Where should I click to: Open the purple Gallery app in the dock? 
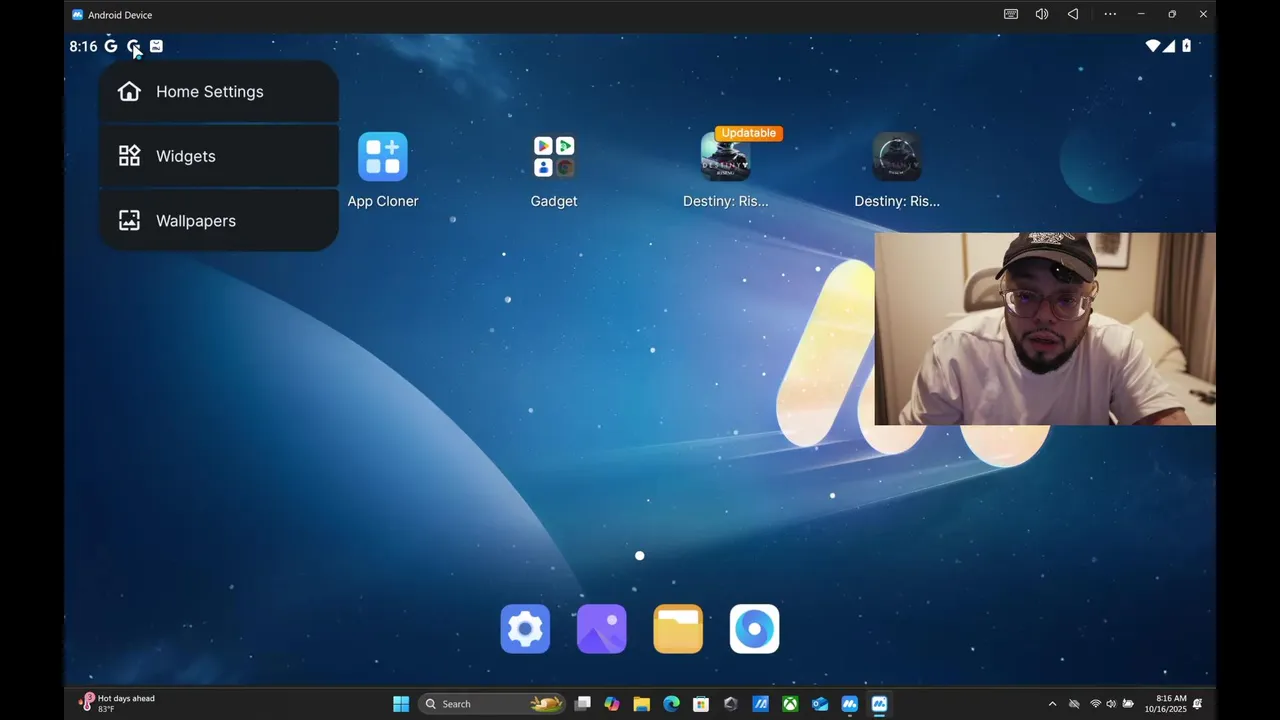tap(602, 629)
